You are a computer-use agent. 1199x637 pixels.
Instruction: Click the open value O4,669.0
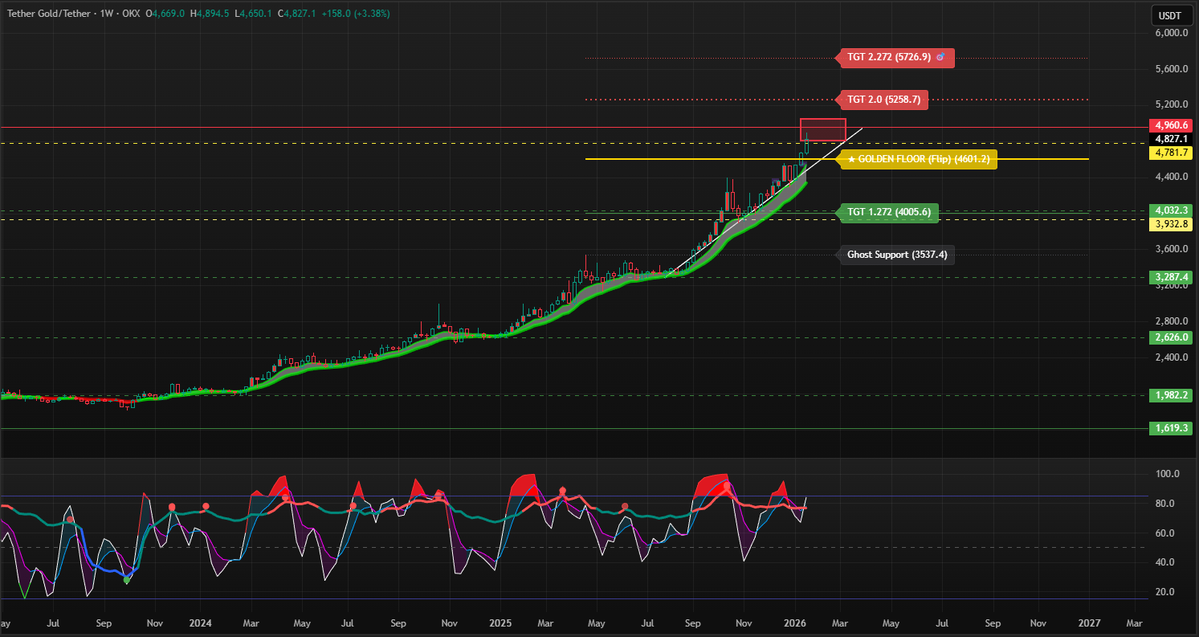[x=166, y=14]
